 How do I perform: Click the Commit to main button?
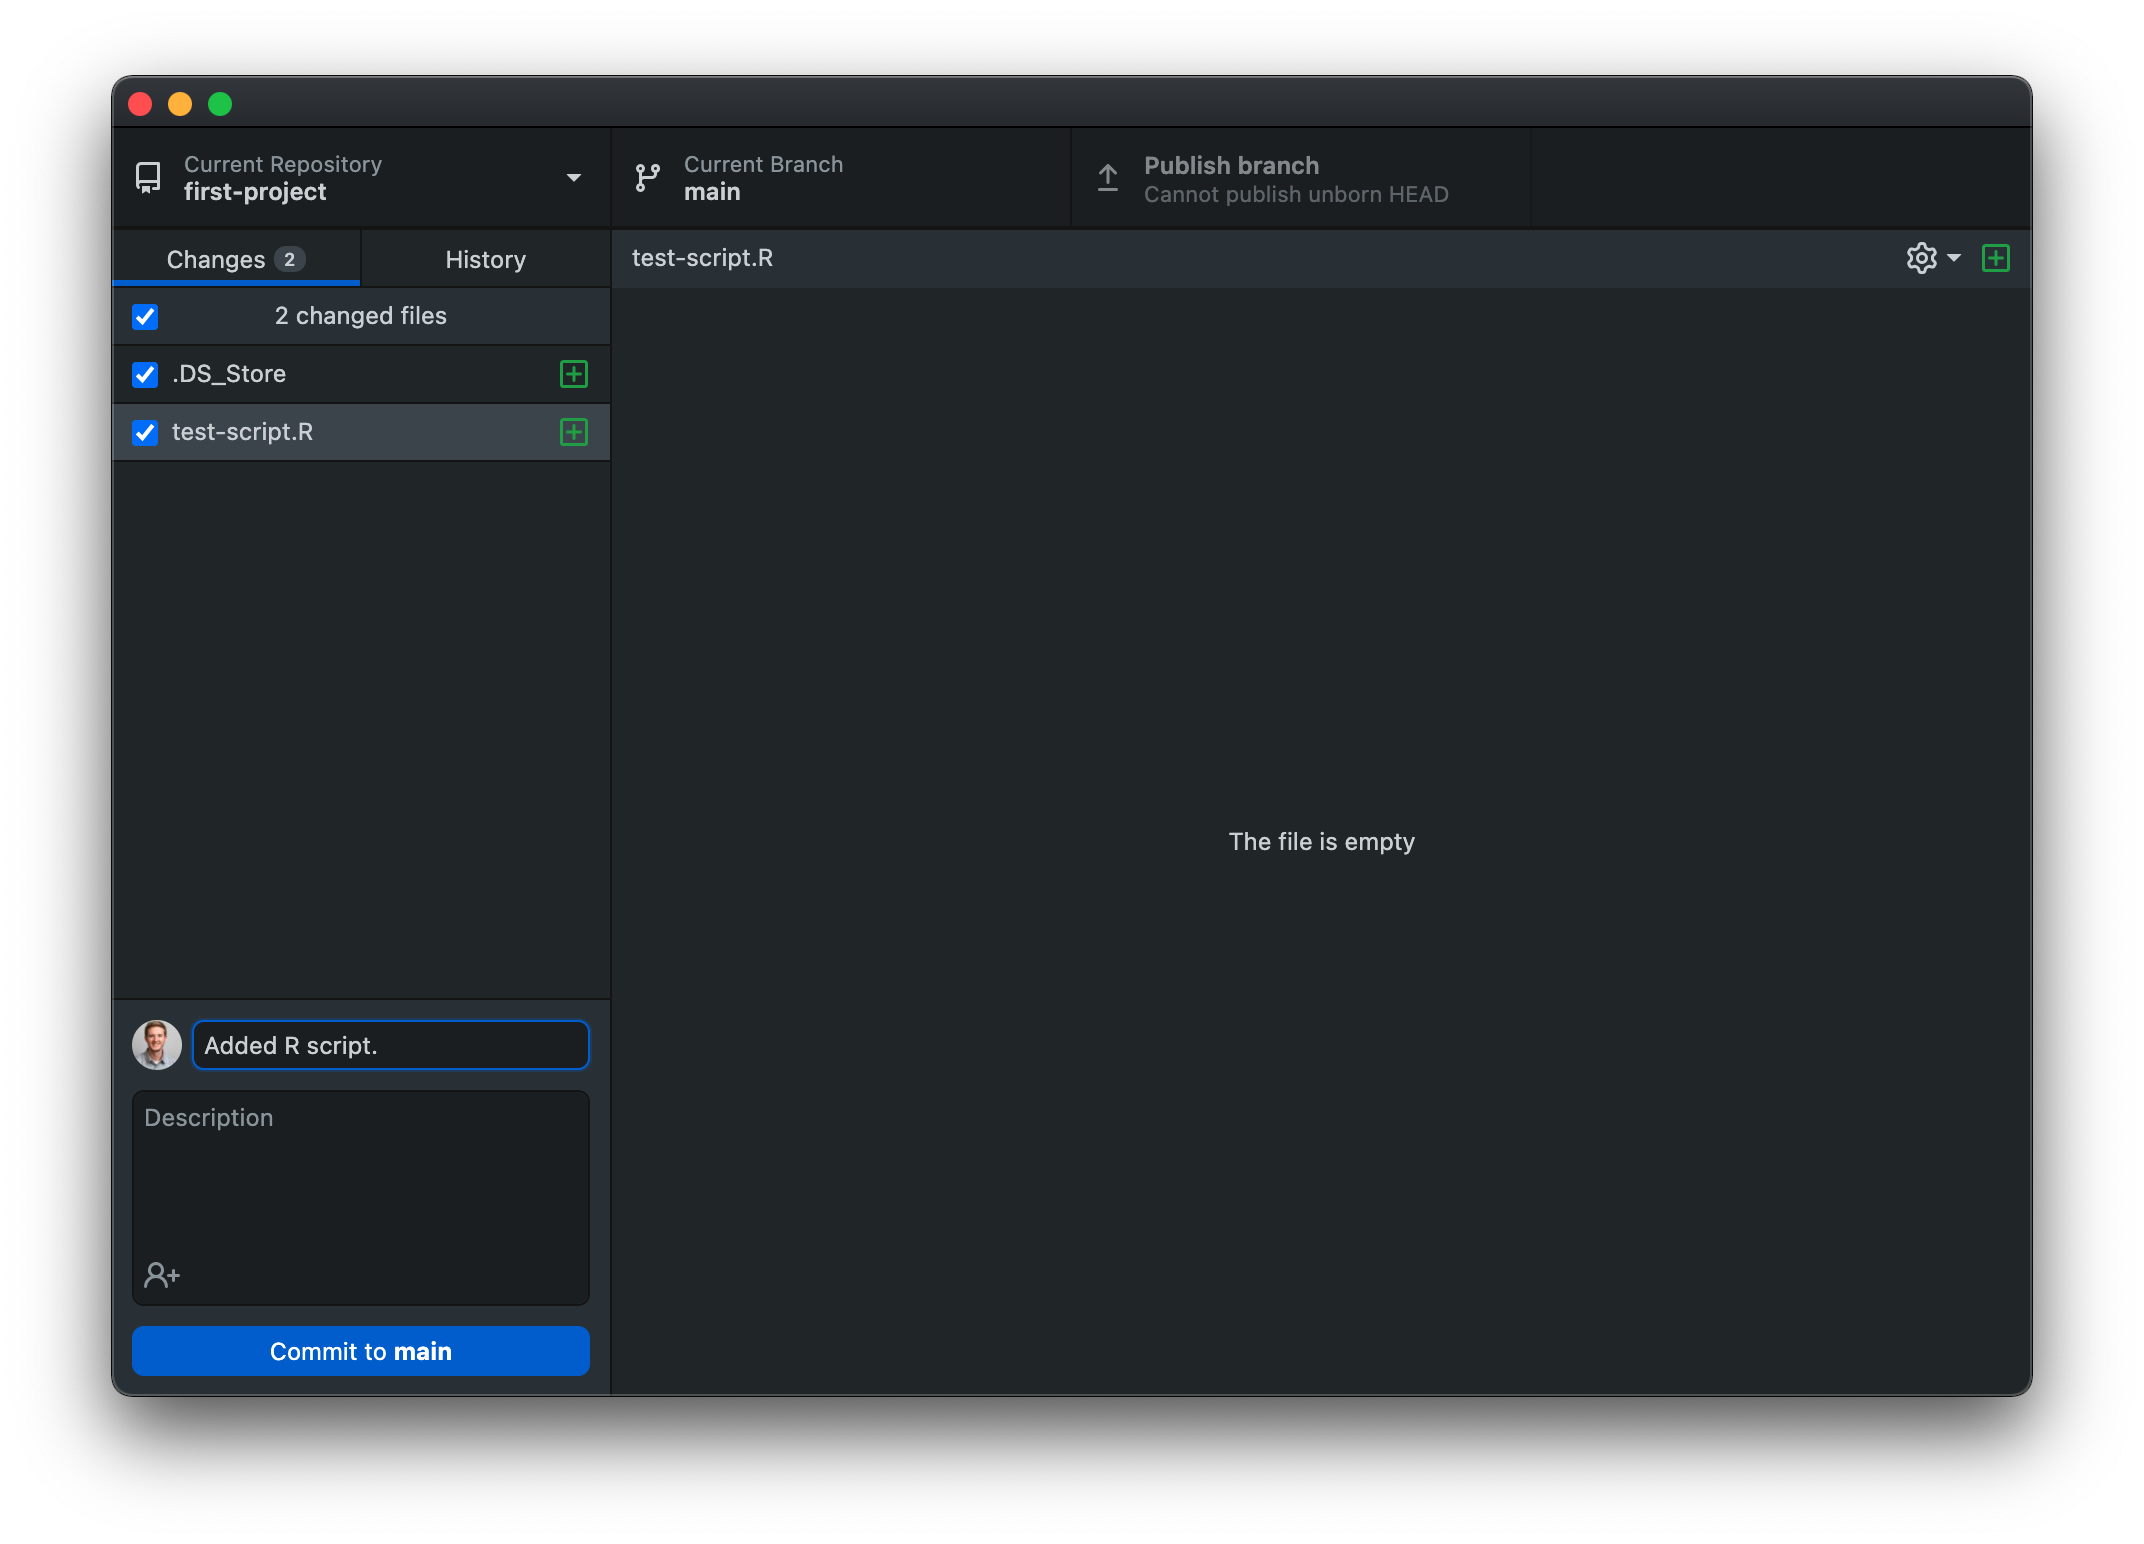361,1351
